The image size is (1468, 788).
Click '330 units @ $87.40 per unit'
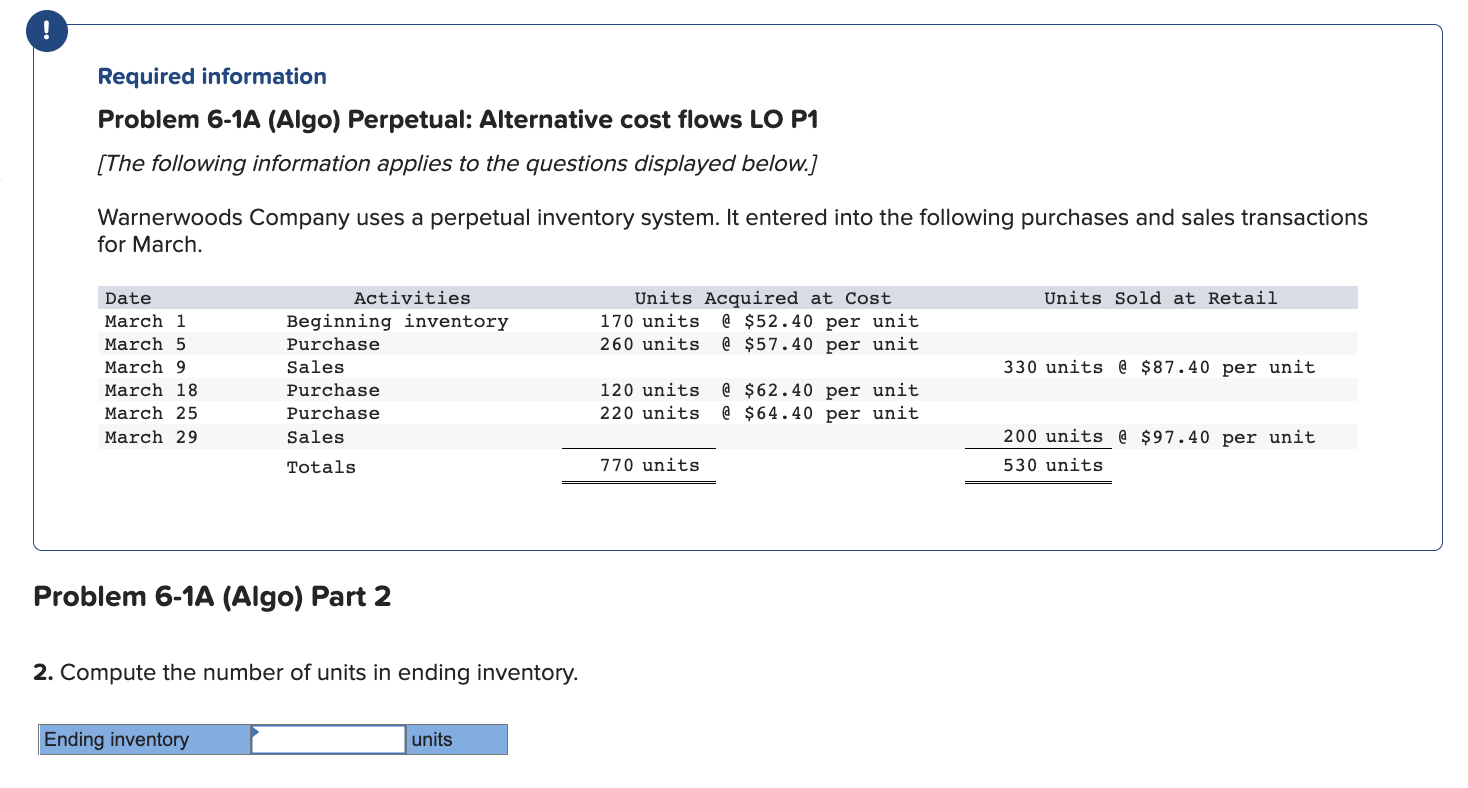tap(1160, 367)
